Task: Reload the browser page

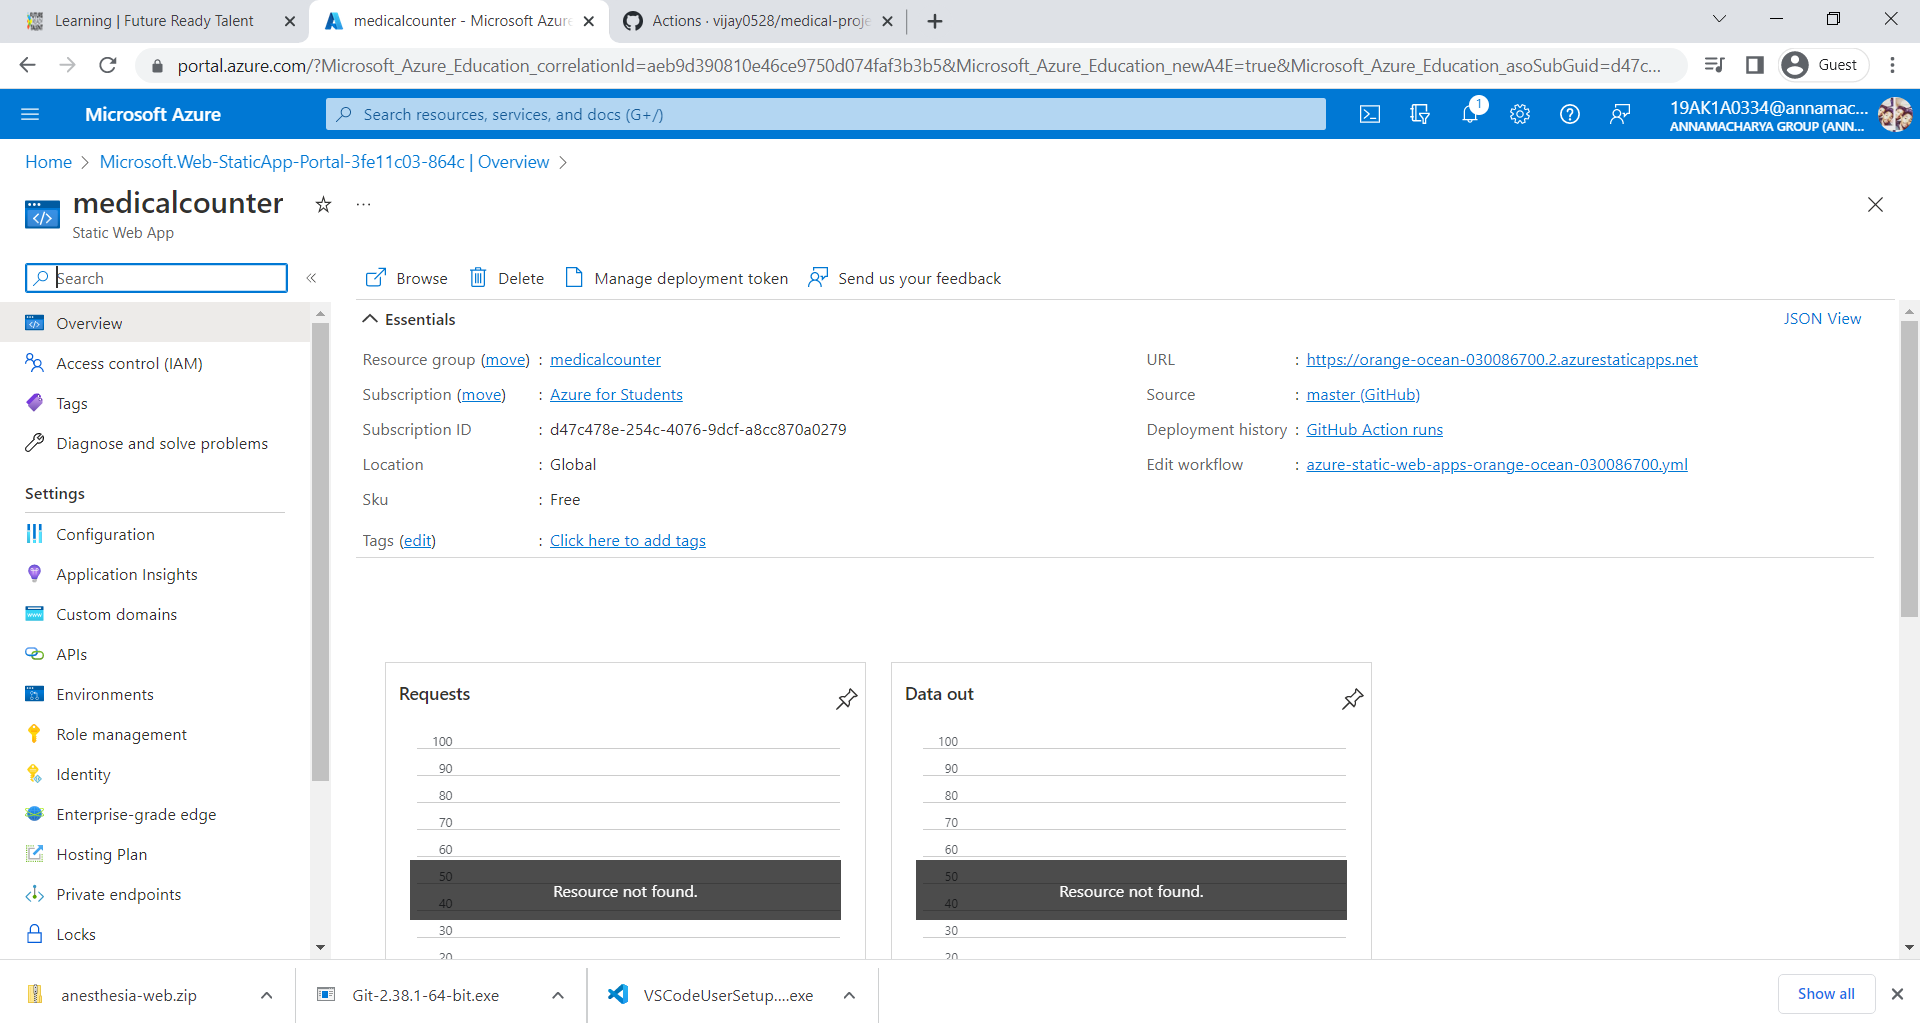Action: [108, 65]
